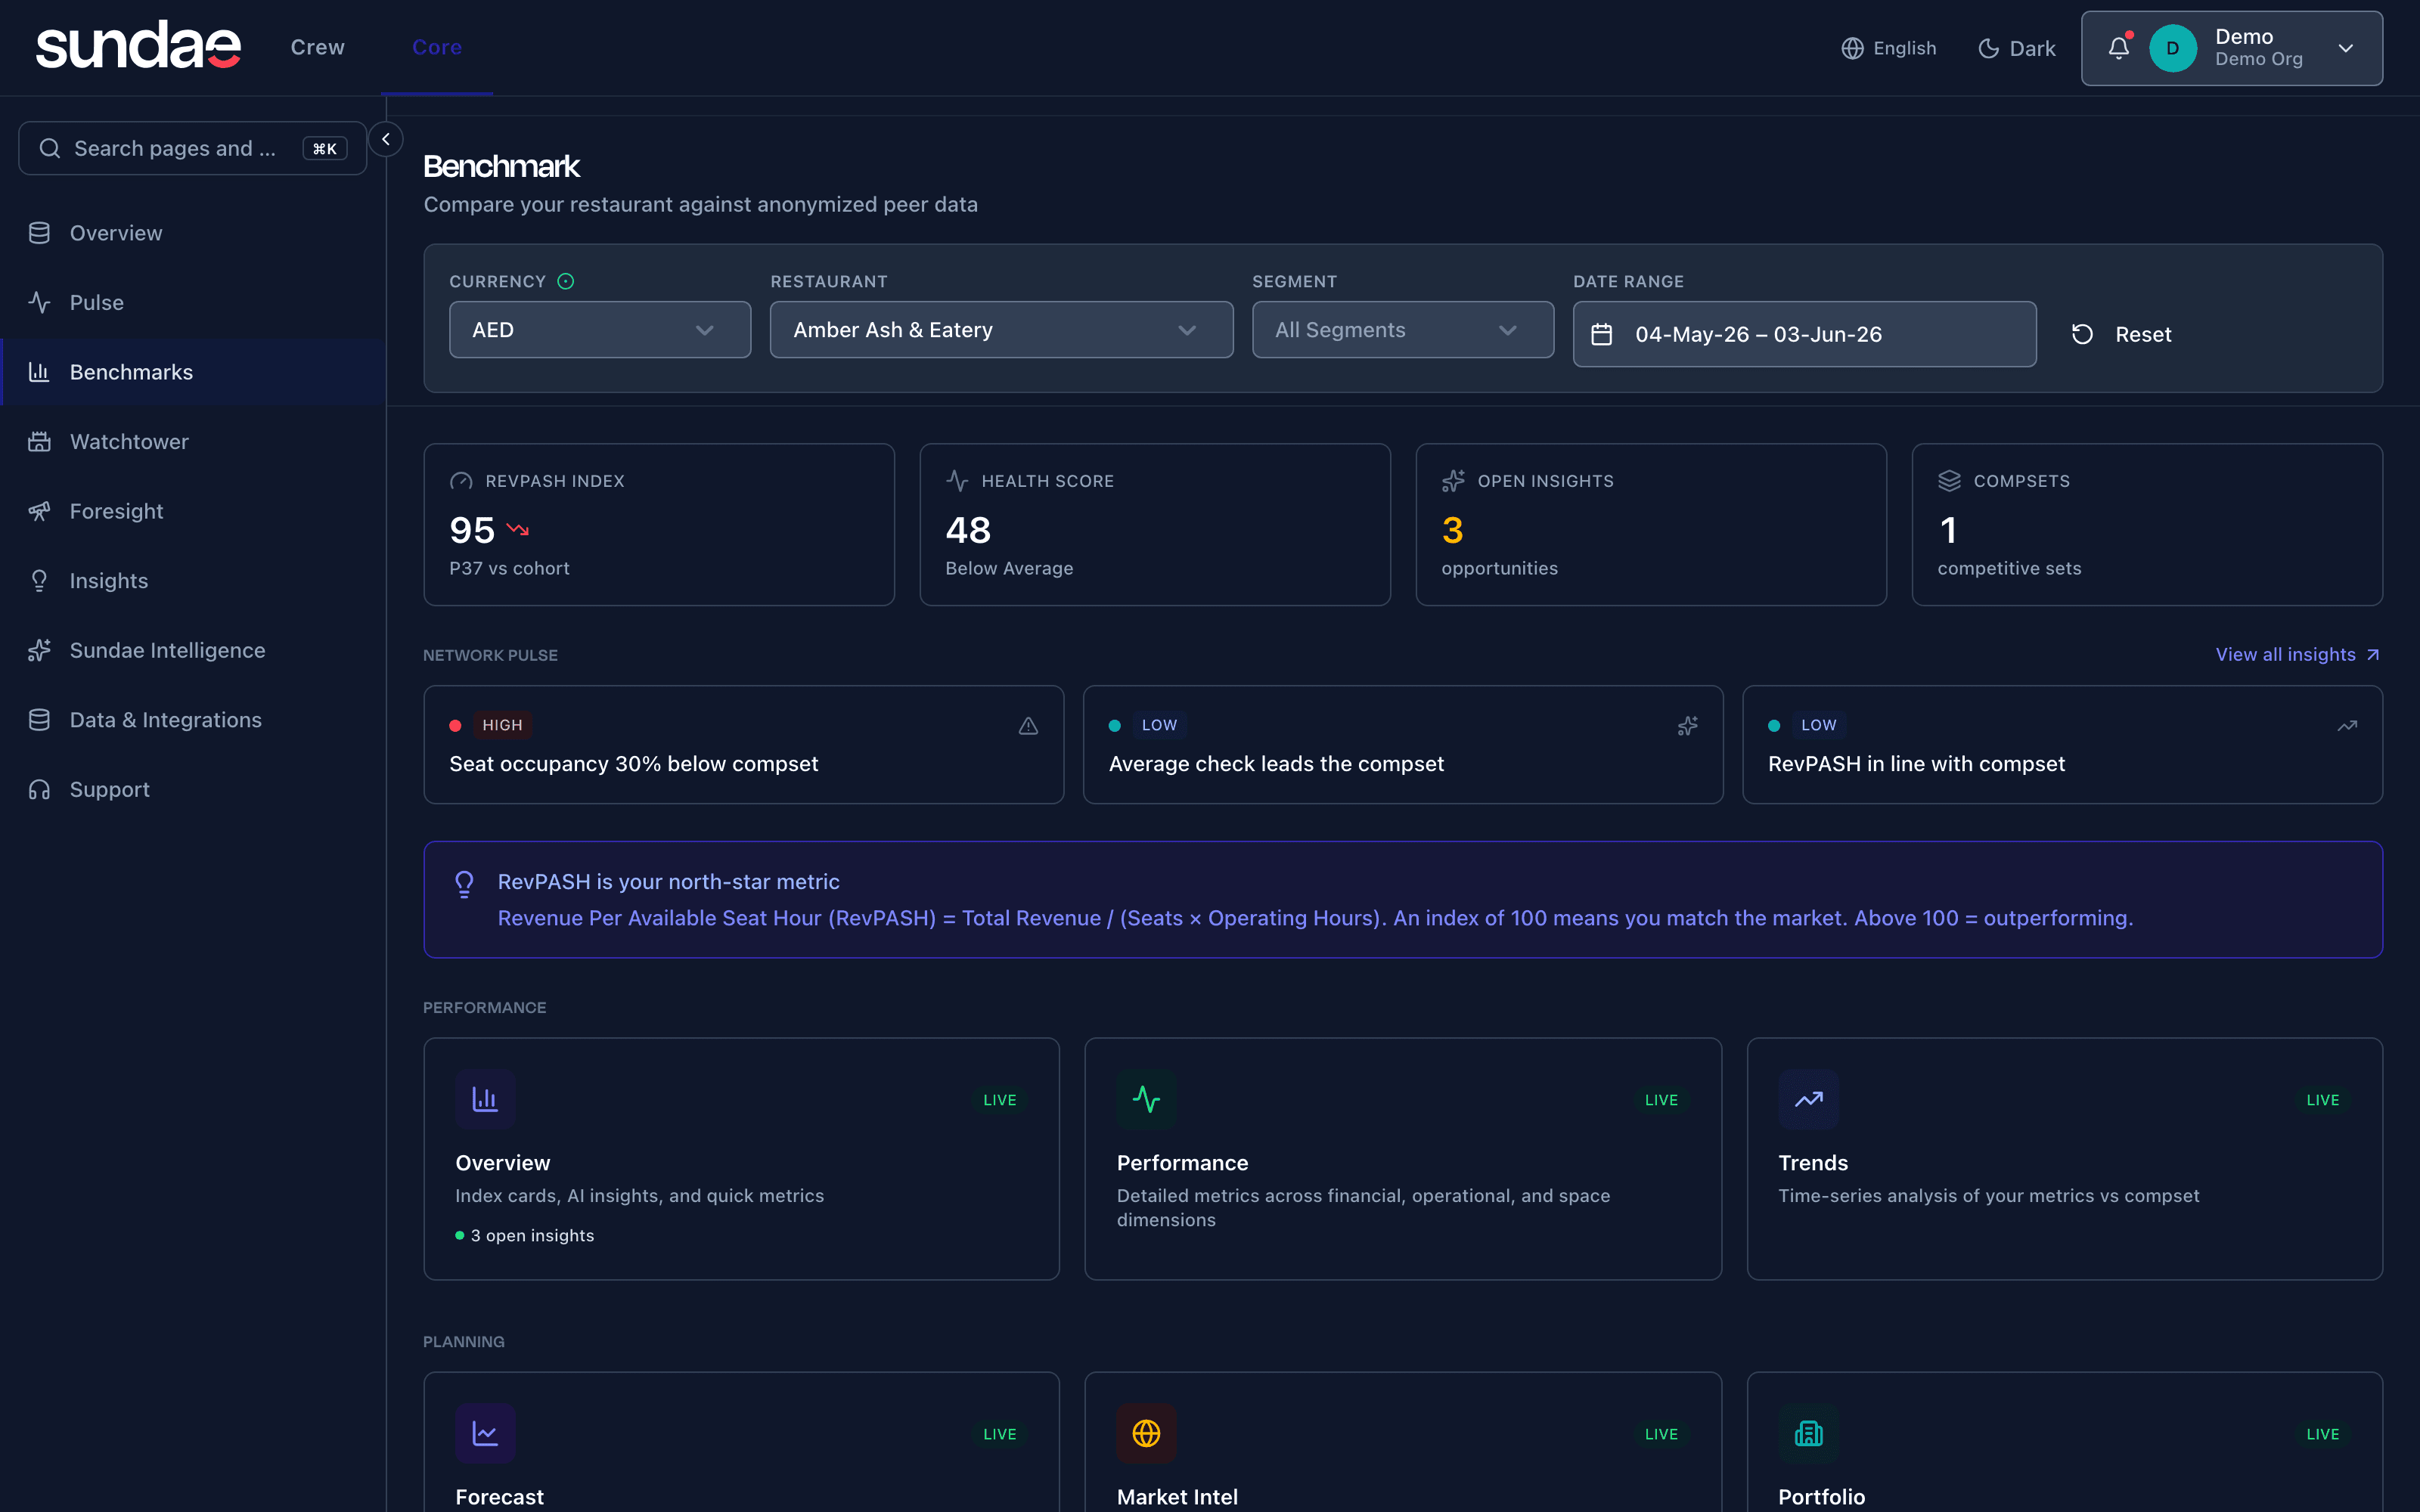Click the Search pages input field
Viewport: 2420px width, 1512px height.
click(x=192, y=148)
